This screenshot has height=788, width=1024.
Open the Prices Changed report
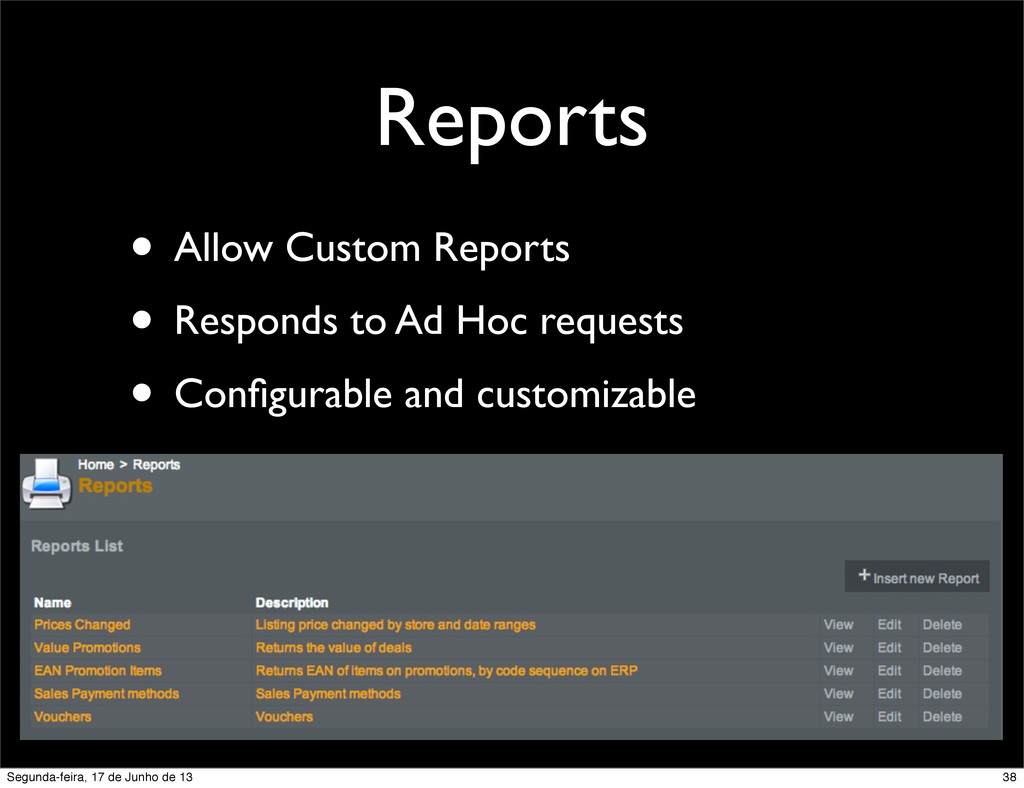click(82, 625)
